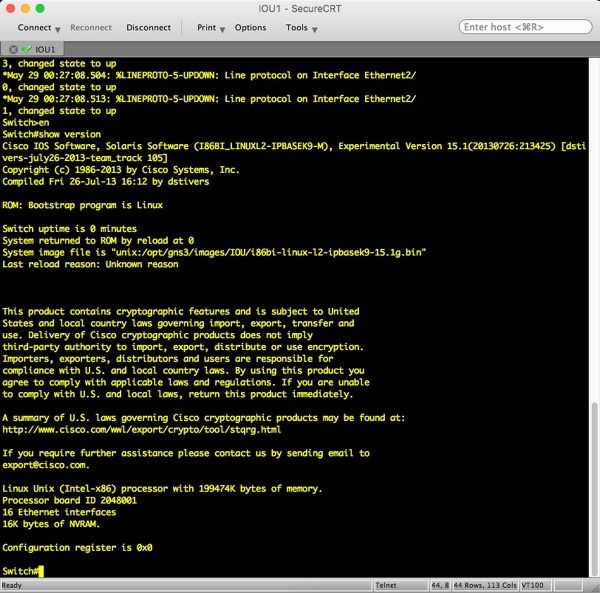600x593 pixels.
Task: Click the 'Configuration register is 0x0' line
Action: [77, 547]
